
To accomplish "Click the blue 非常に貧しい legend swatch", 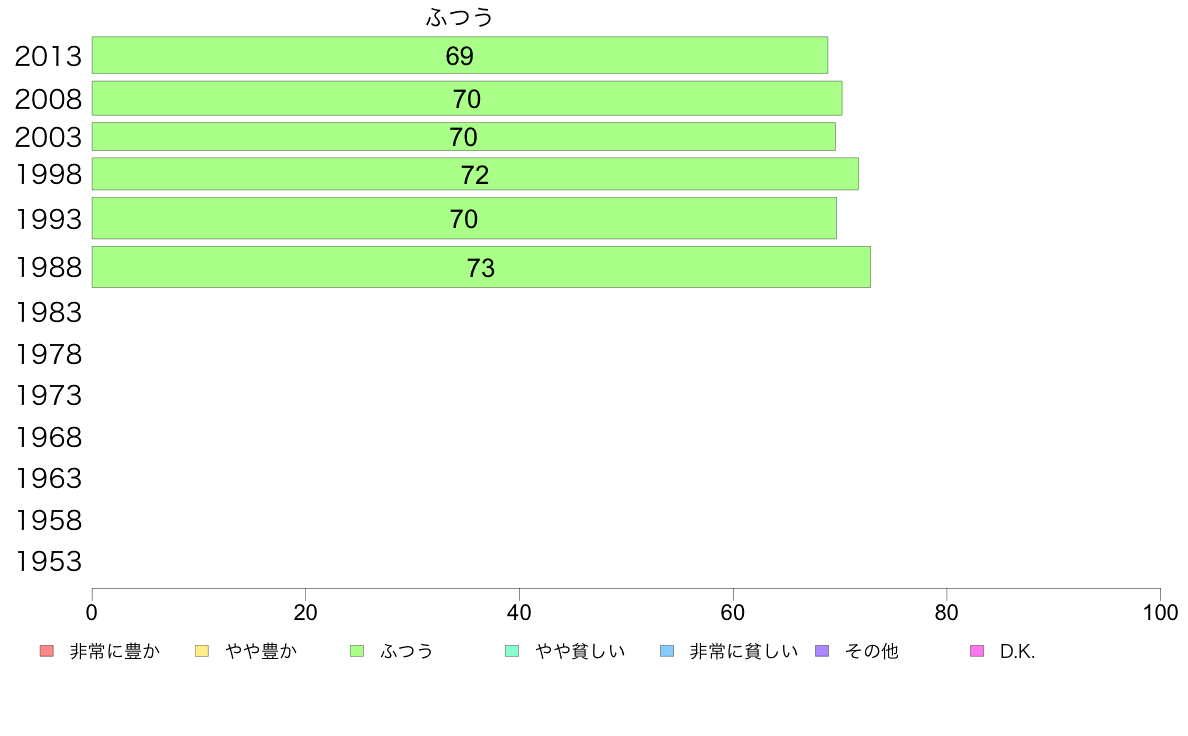I will pyautogui.click(x=667, y=651).
